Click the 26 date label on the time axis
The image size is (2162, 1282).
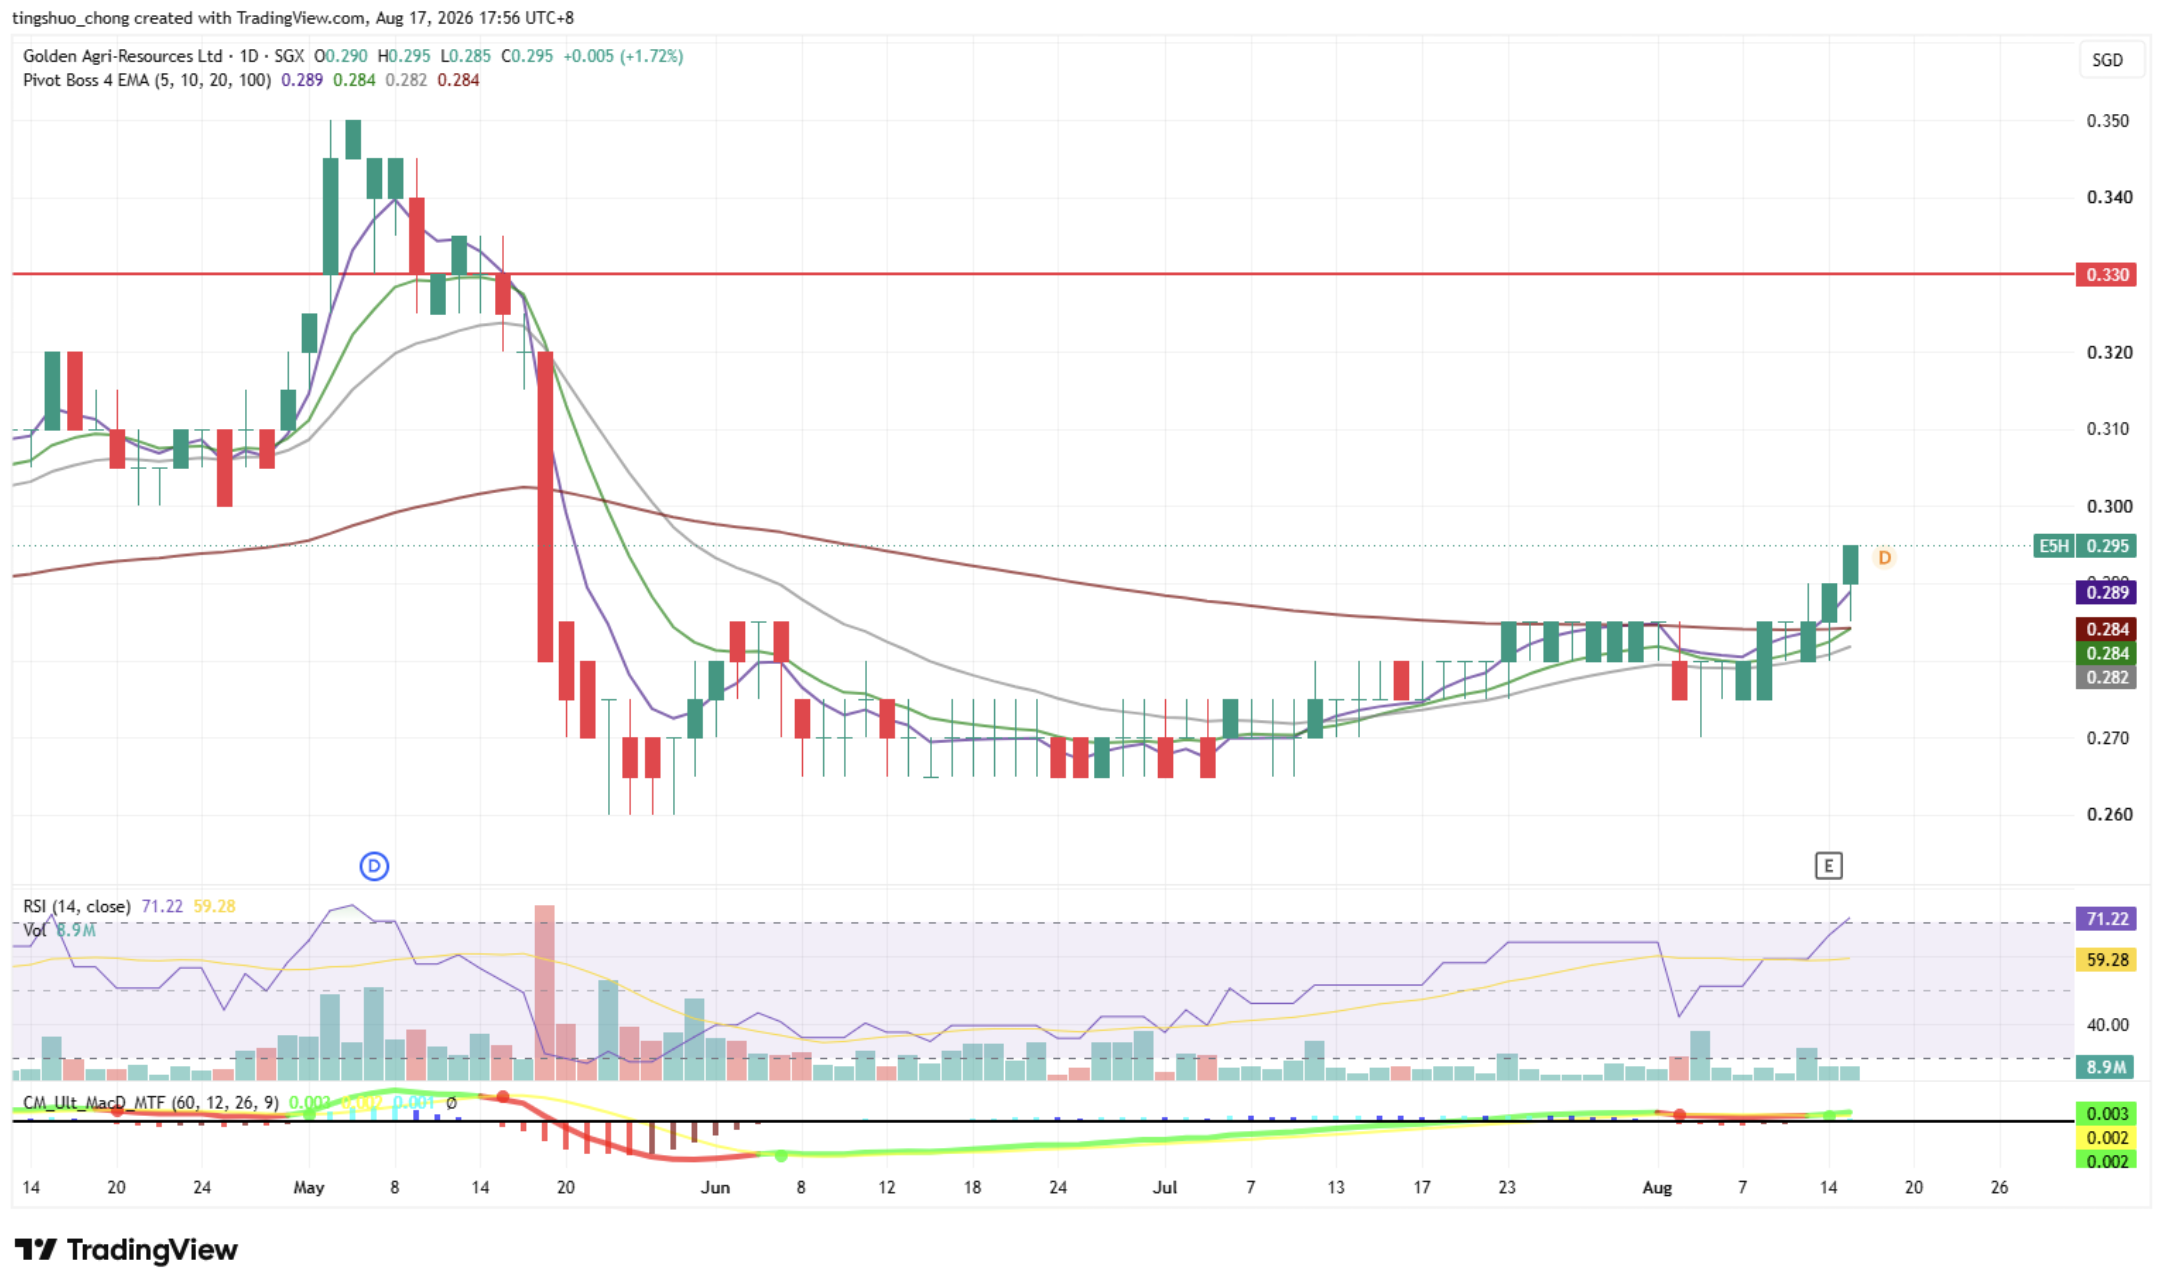click(1999, 1188)
